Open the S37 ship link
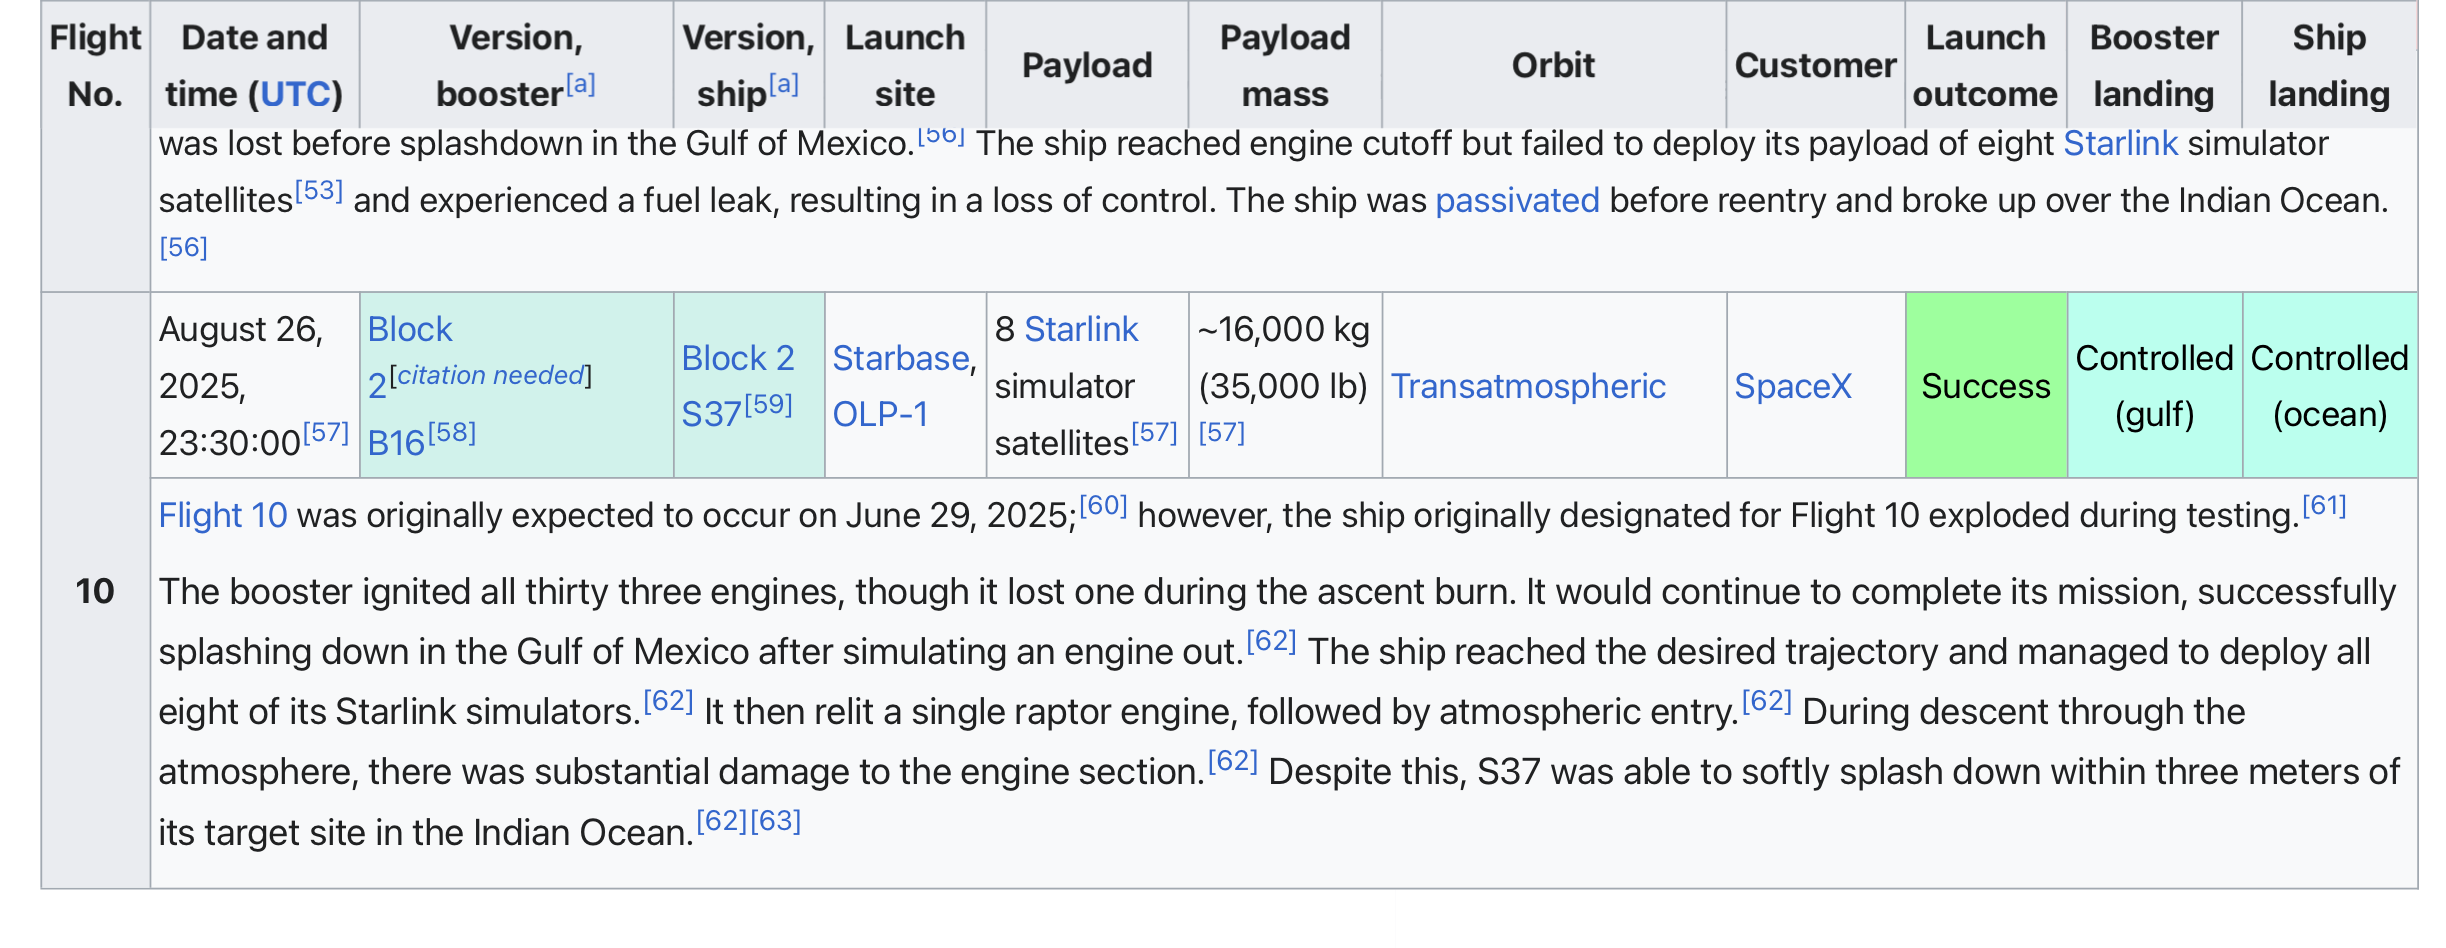Image resolution: width=2446 pixels, height=948 pixels. pos(711,413)
